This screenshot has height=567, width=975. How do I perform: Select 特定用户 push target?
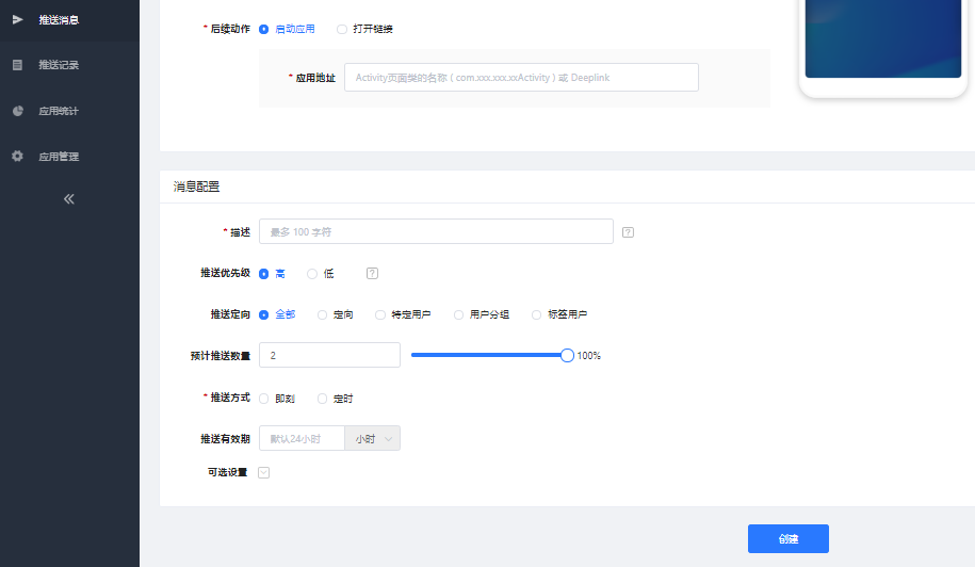click(380, 315)
